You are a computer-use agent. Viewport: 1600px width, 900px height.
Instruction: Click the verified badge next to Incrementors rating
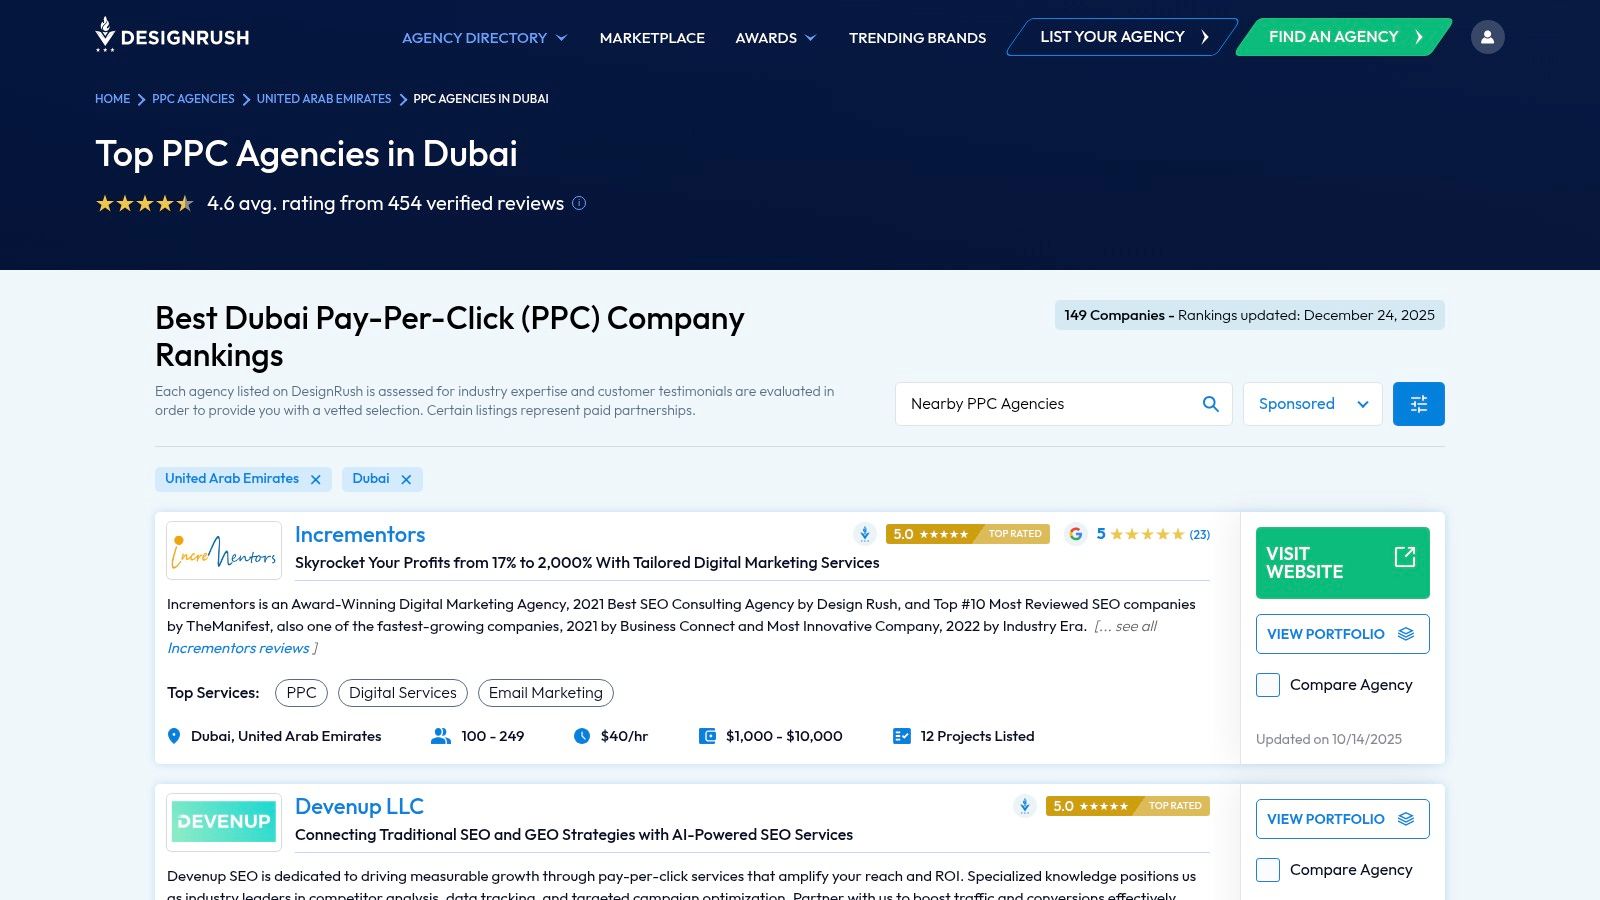pyautogui.click(x=863, y=533)
